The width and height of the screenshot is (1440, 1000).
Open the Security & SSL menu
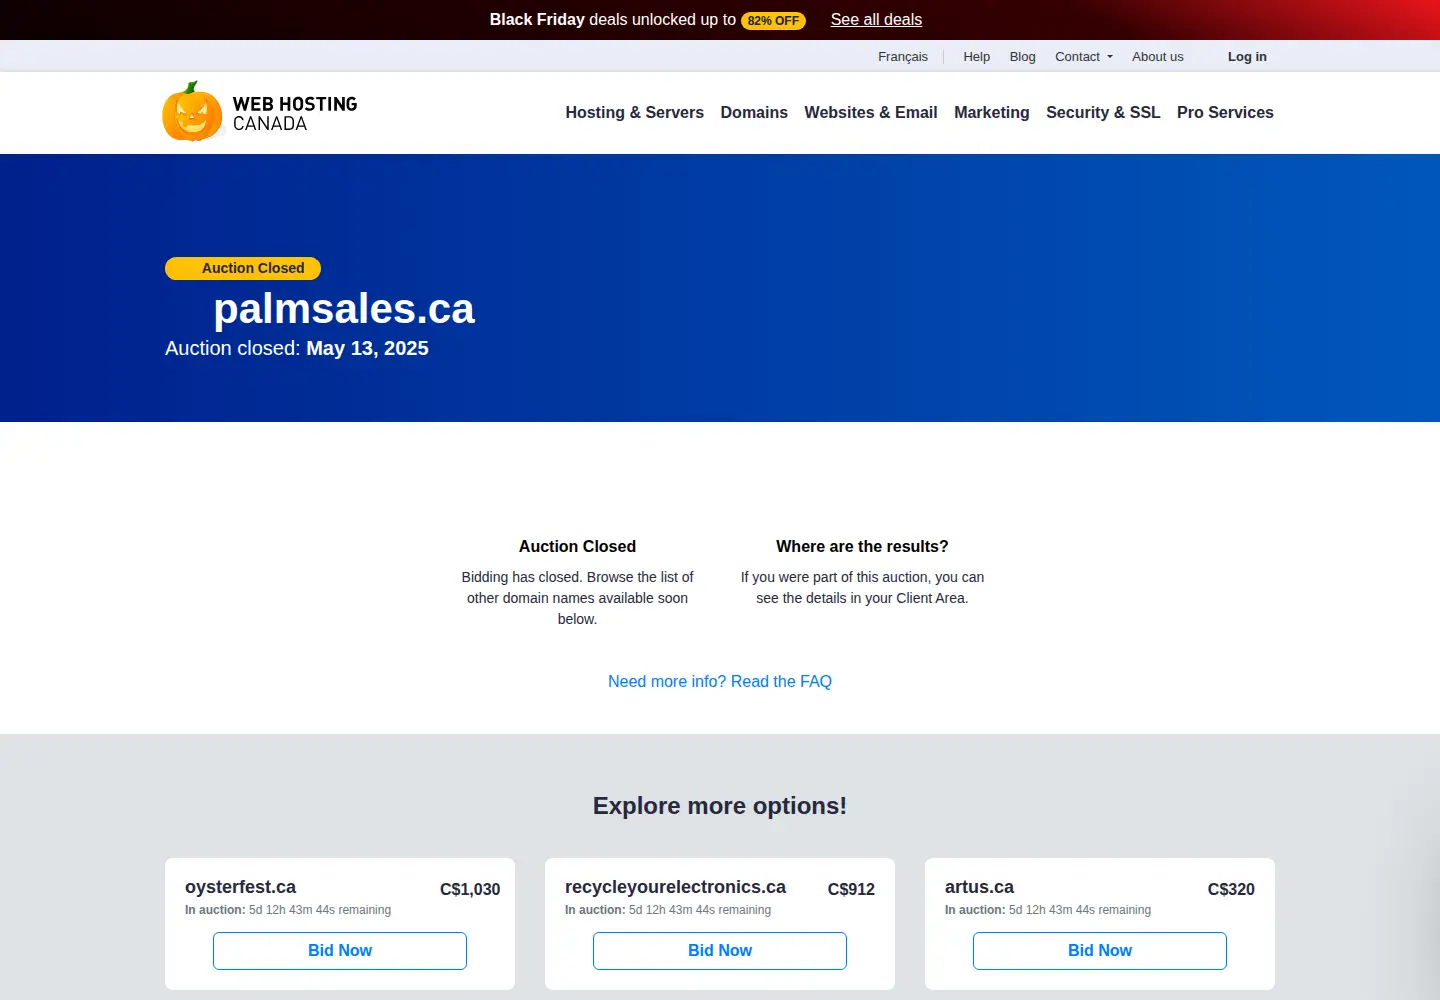coord(1103,113)
